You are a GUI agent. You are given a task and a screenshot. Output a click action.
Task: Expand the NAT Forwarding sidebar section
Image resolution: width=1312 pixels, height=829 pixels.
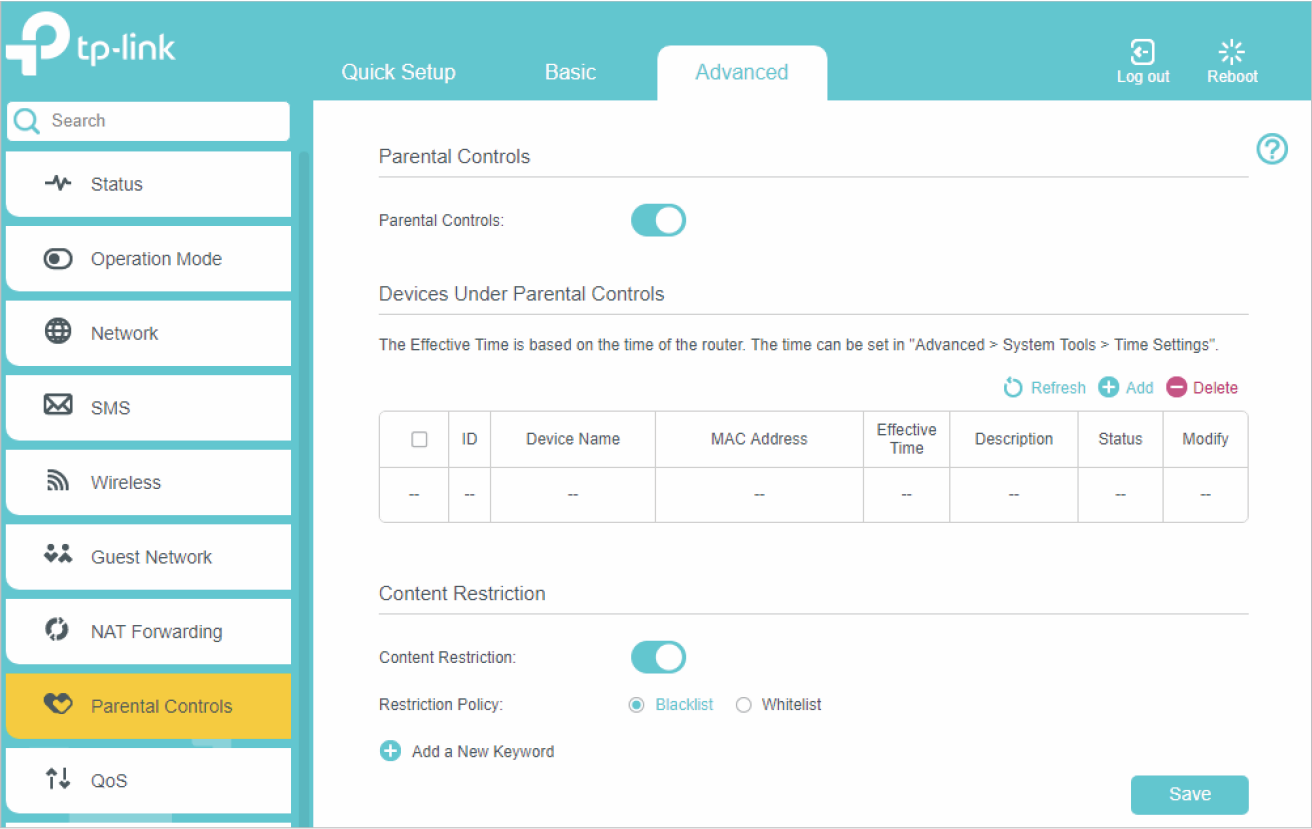(155, 631)
